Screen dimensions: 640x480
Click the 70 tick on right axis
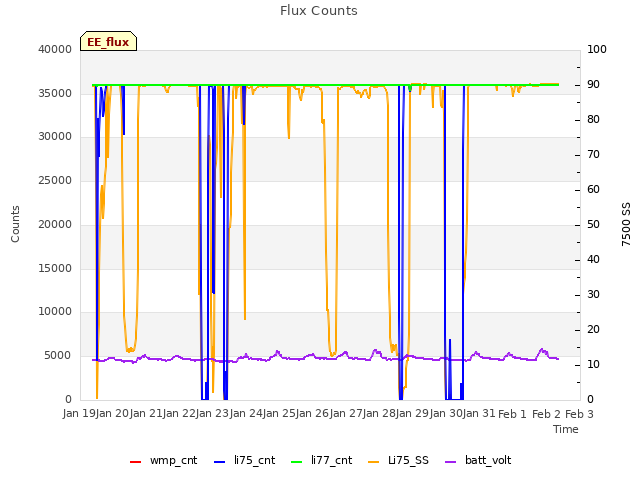[593, 155]
